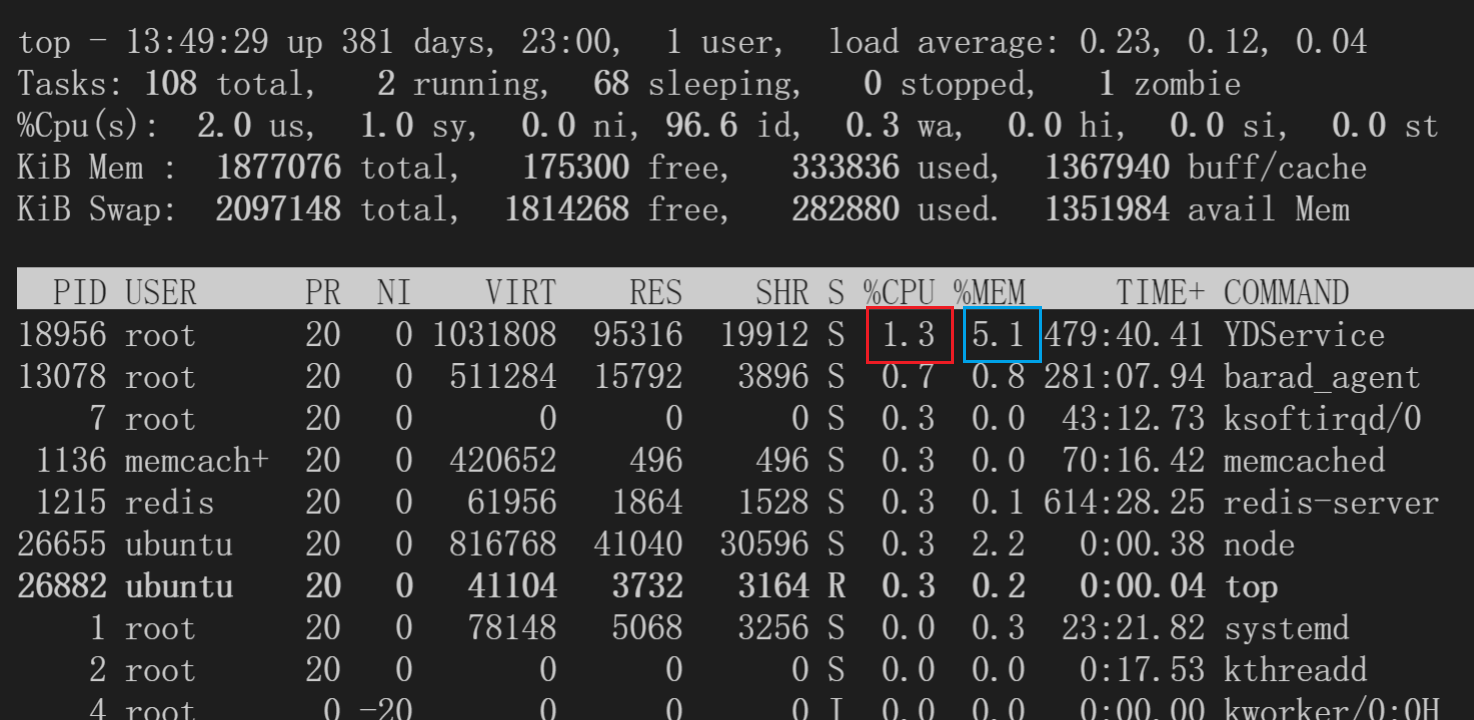Screen dimensions: 1474x720
Task: Select the redis user name
Action: click(170, 503)
